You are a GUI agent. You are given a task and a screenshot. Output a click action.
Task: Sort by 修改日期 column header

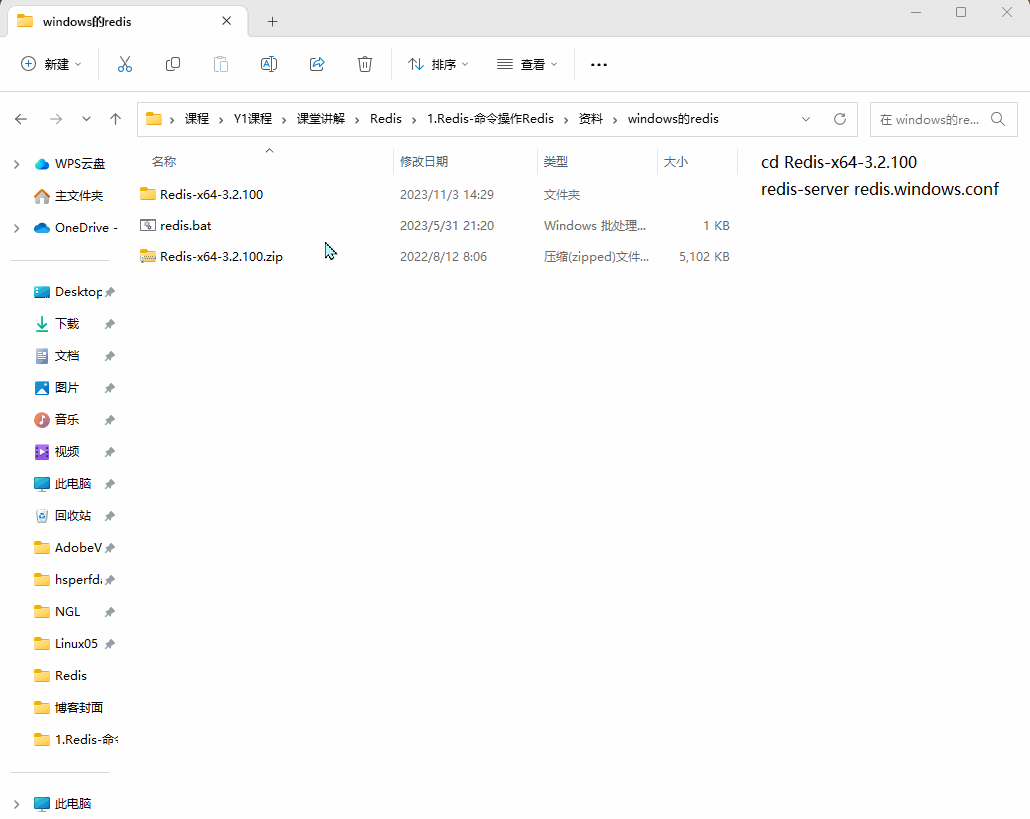pos(424,162)
